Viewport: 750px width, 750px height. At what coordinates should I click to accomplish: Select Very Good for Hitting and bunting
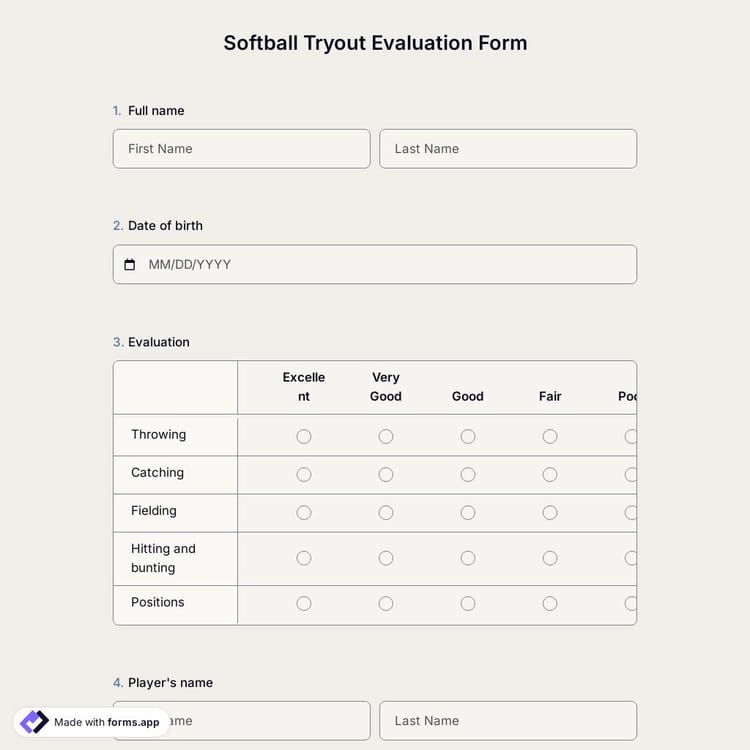click(386, 558)
